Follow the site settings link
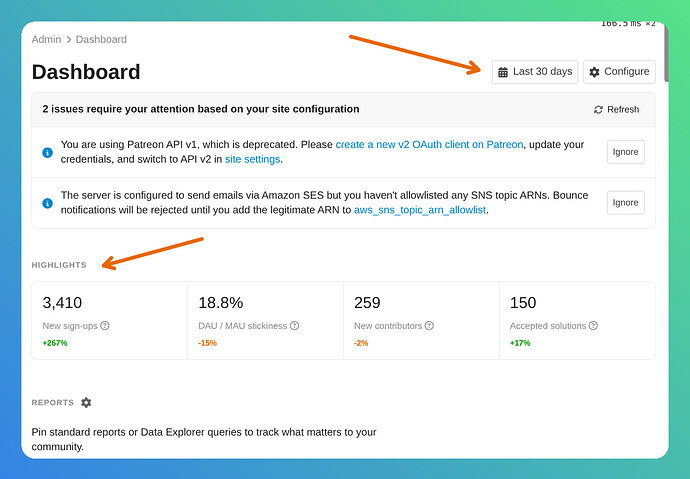Screen dimensions: 690x479 (x=252, y=159)
